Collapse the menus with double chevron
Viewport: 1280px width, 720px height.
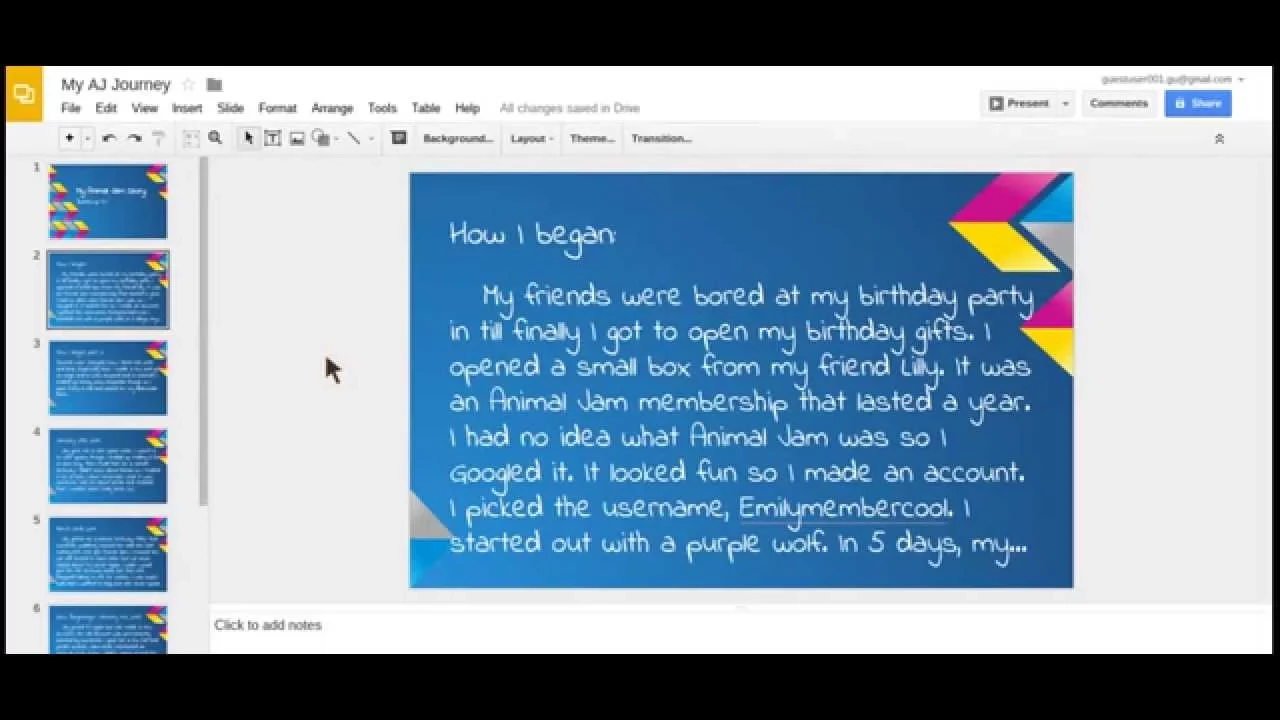(x=1219, y=139)
